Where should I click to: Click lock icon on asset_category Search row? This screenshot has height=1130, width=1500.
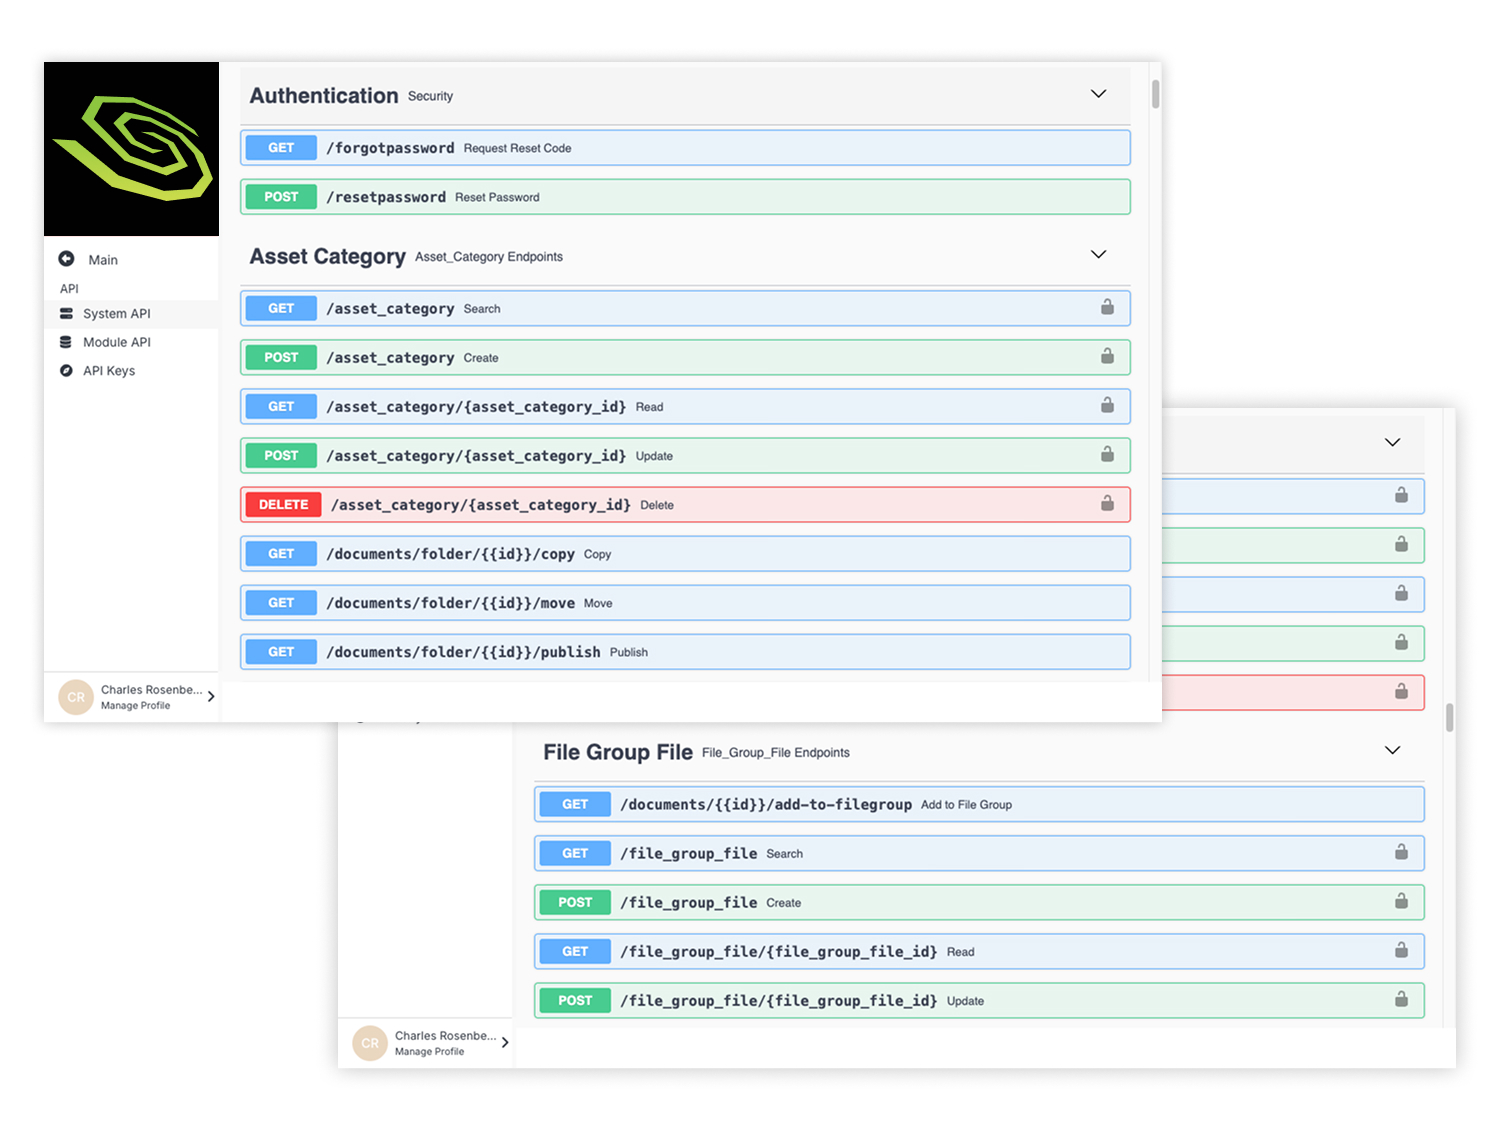coord(1107,307)
